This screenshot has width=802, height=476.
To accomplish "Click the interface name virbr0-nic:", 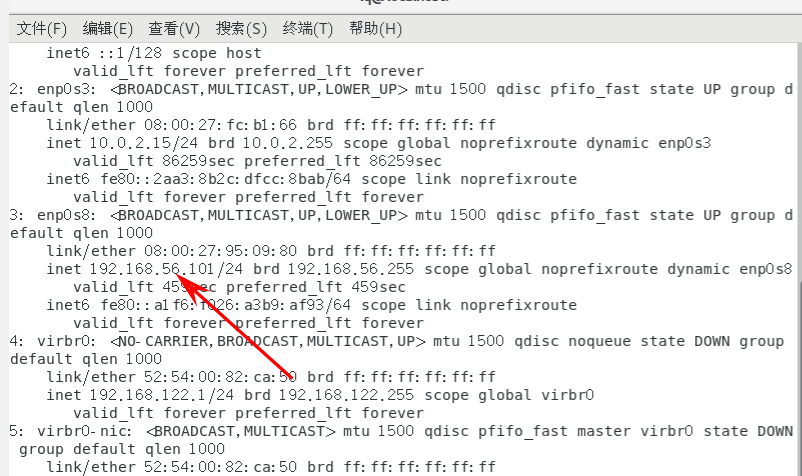I will click(x=84, y=431).
